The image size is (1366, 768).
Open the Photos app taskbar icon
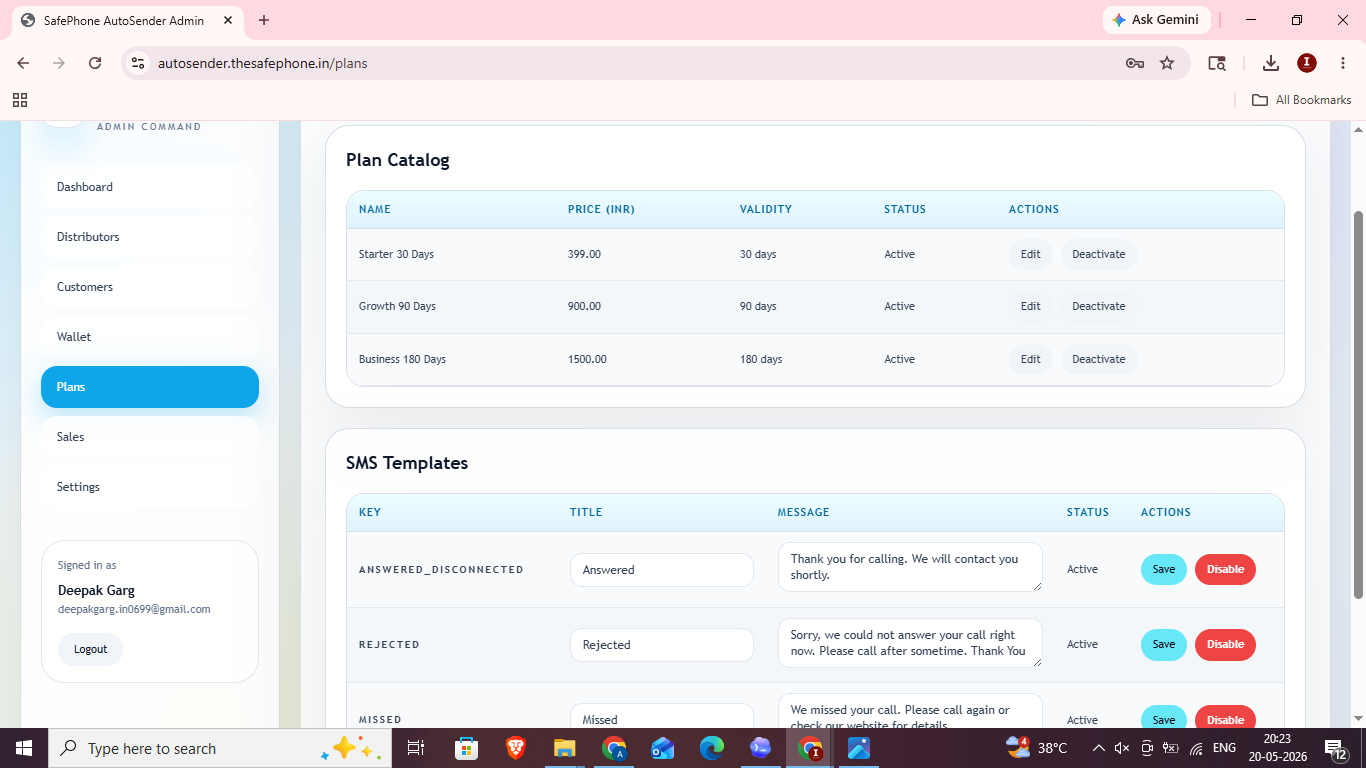(x=859, y=748)
